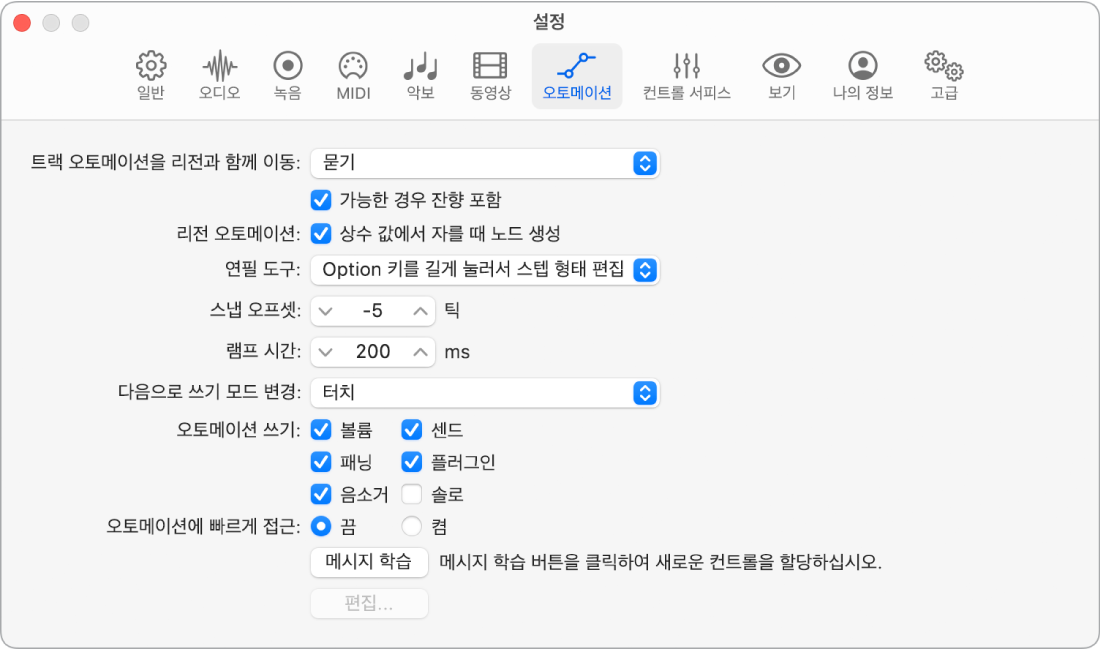The height and width of the screenshot is (649, 1101).
Task: Click the 메시지 학습 button
Action: coord(369,563)
